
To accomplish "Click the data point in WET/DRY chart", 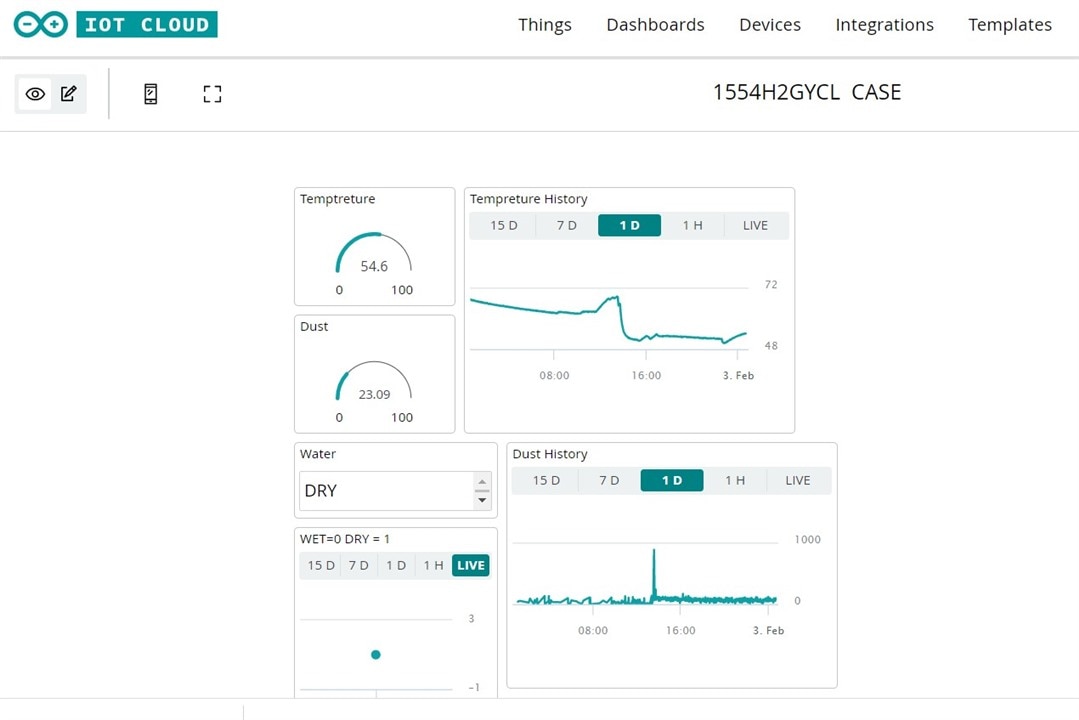I will click(376, 655).
